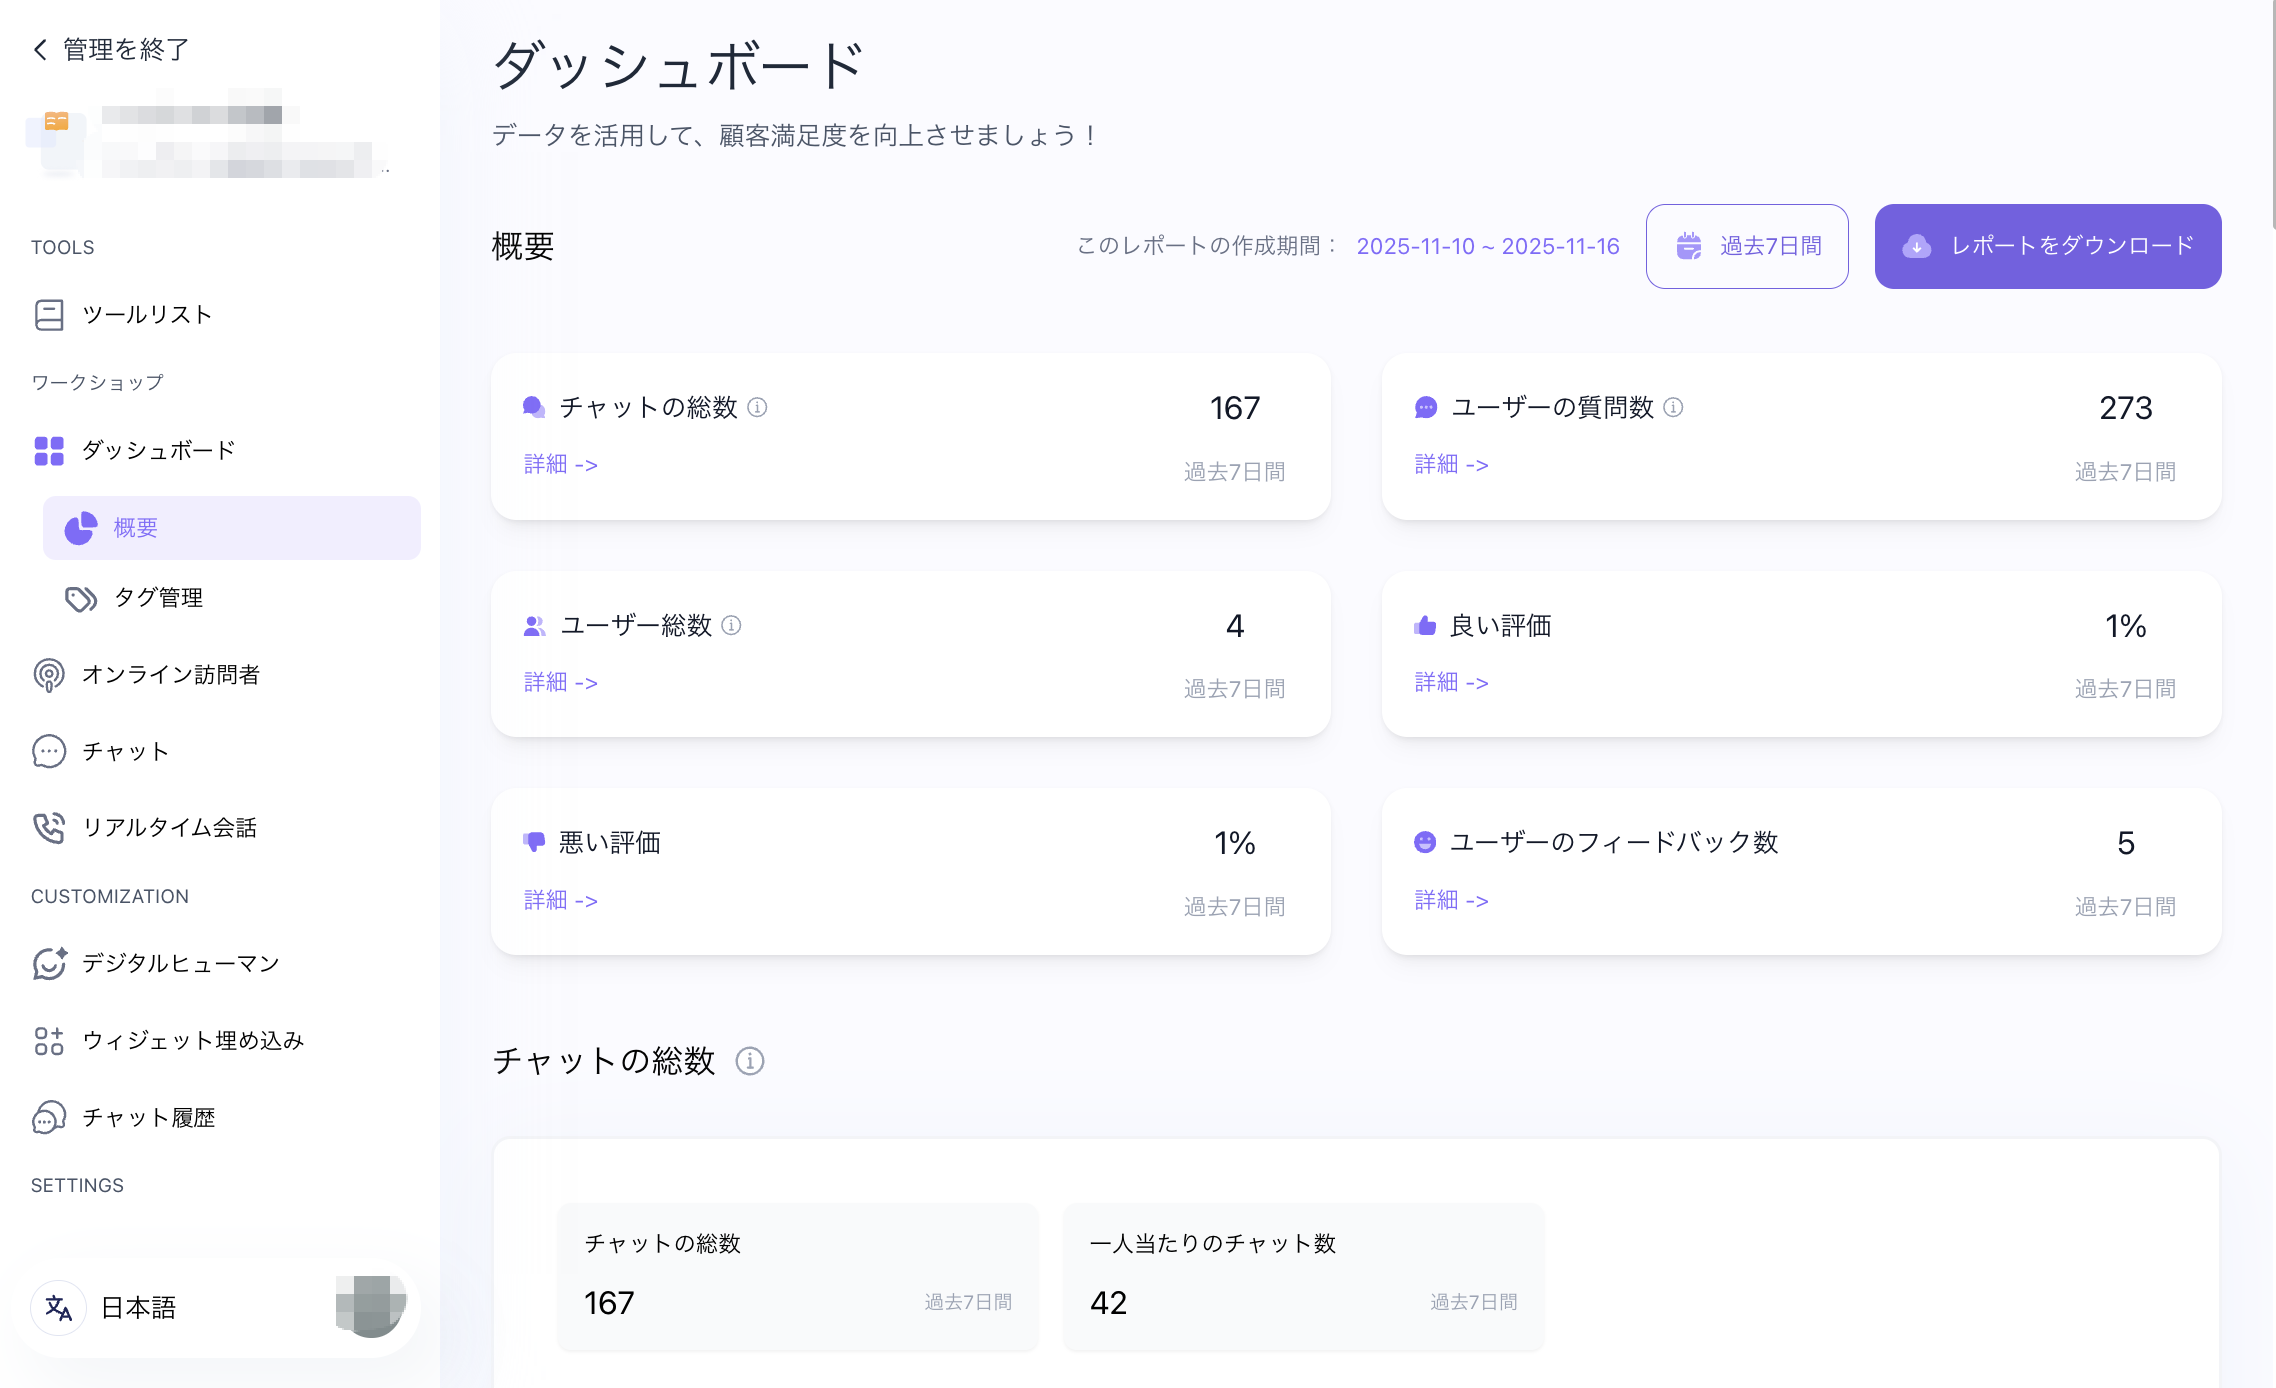Viewport: 2276px width, 1388px height.
Task: Open 詳細 on 良い評価 card
Action: [x=1451, y=682]
